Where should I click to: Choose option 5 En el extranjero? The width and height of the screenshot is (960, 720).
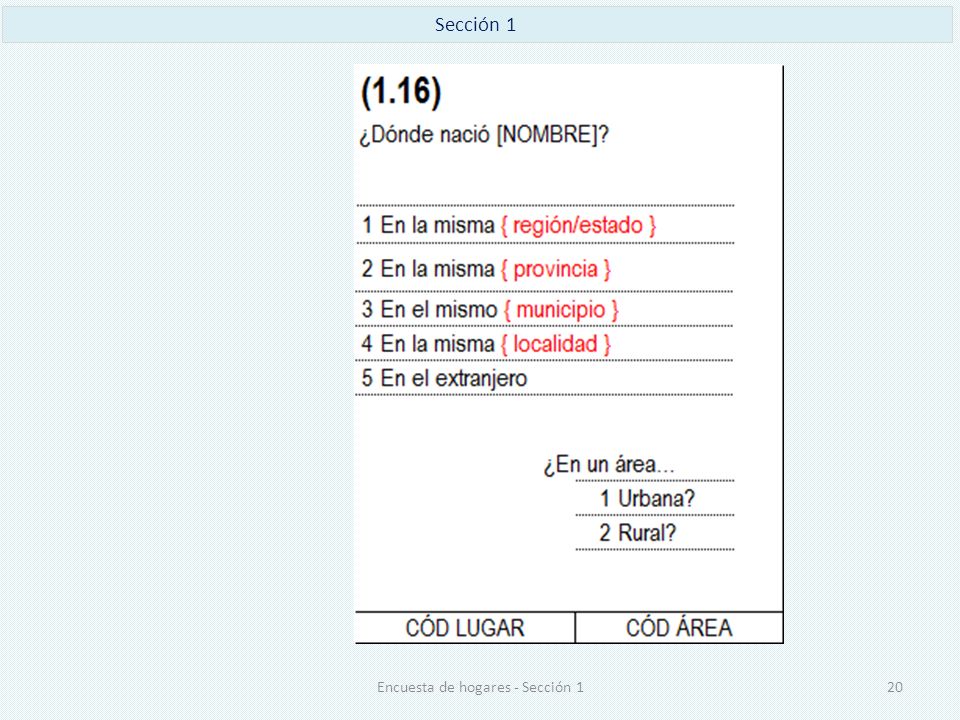tap(444, 378)
